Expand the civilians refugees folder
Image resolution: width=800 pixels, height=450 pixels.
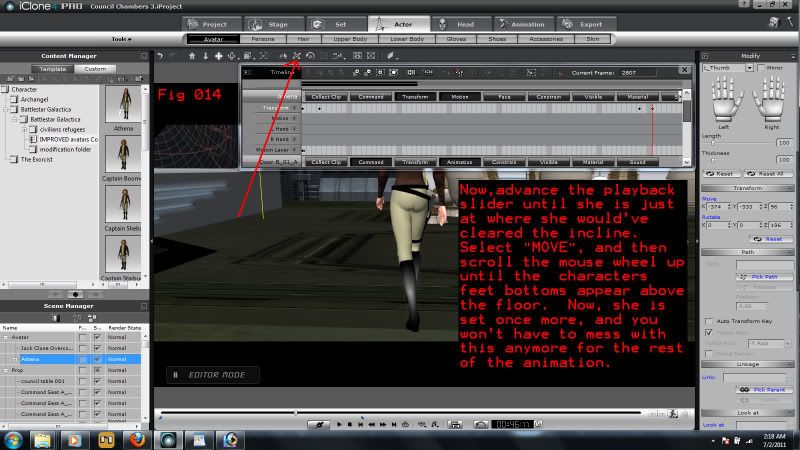(x=24, y=130)
